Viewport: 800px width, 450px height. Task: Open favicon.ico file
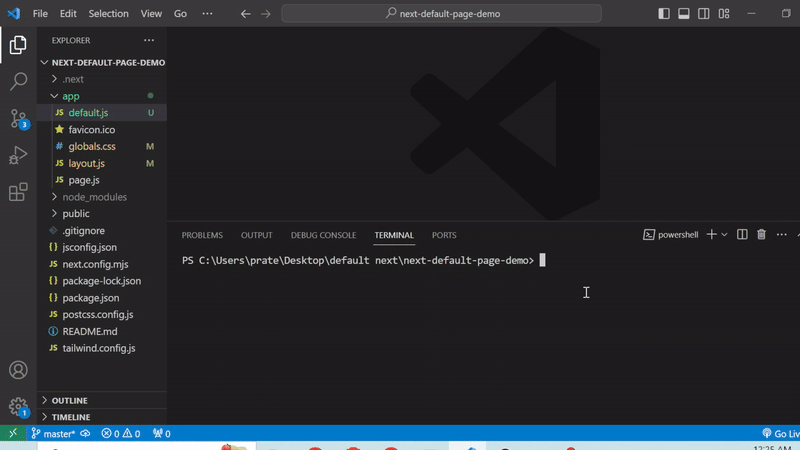point(102,130)
